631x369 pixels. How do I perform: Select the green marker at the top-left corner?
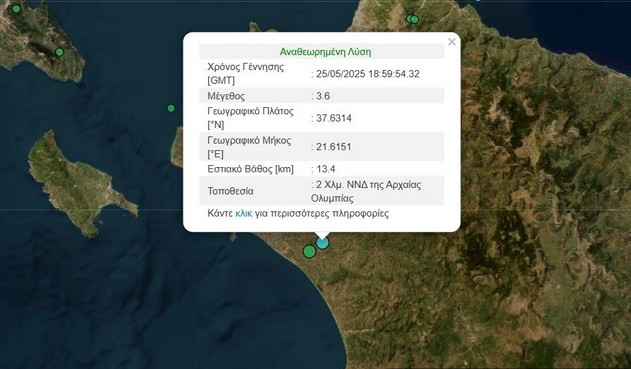coord(16,9)
